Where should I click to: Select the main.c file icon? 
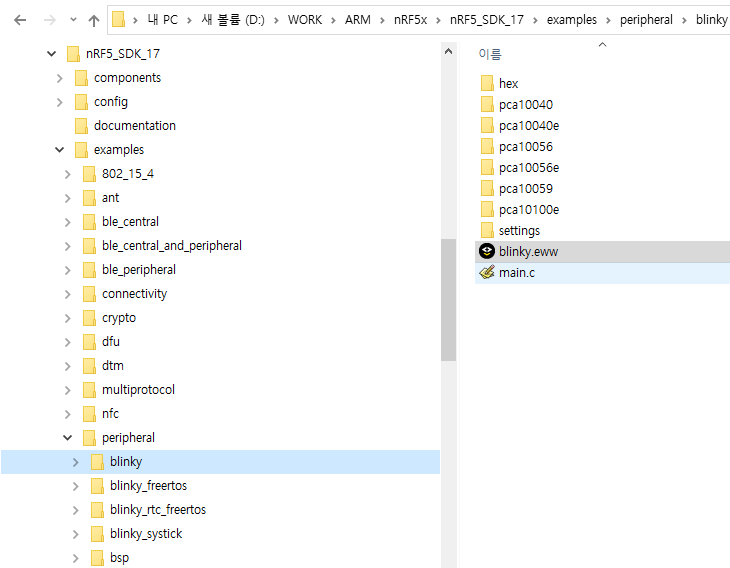point(487,272)
